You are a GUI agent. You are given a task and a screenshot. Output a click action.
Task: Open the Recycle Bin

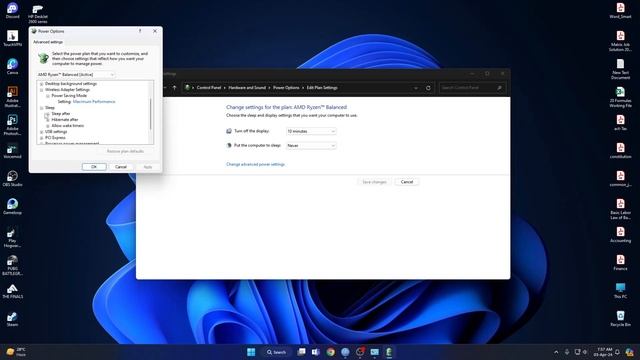point(620,318)
